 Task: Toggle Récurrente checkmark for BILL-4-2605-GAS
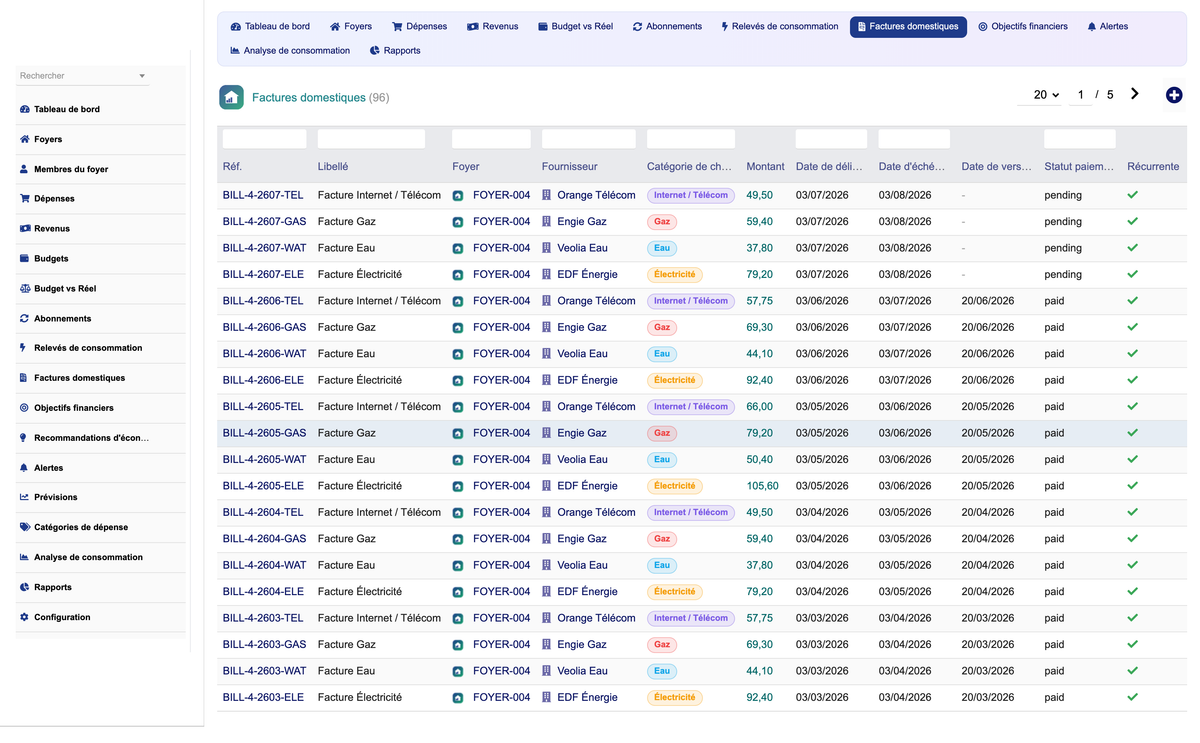(x=1132, y=433)
